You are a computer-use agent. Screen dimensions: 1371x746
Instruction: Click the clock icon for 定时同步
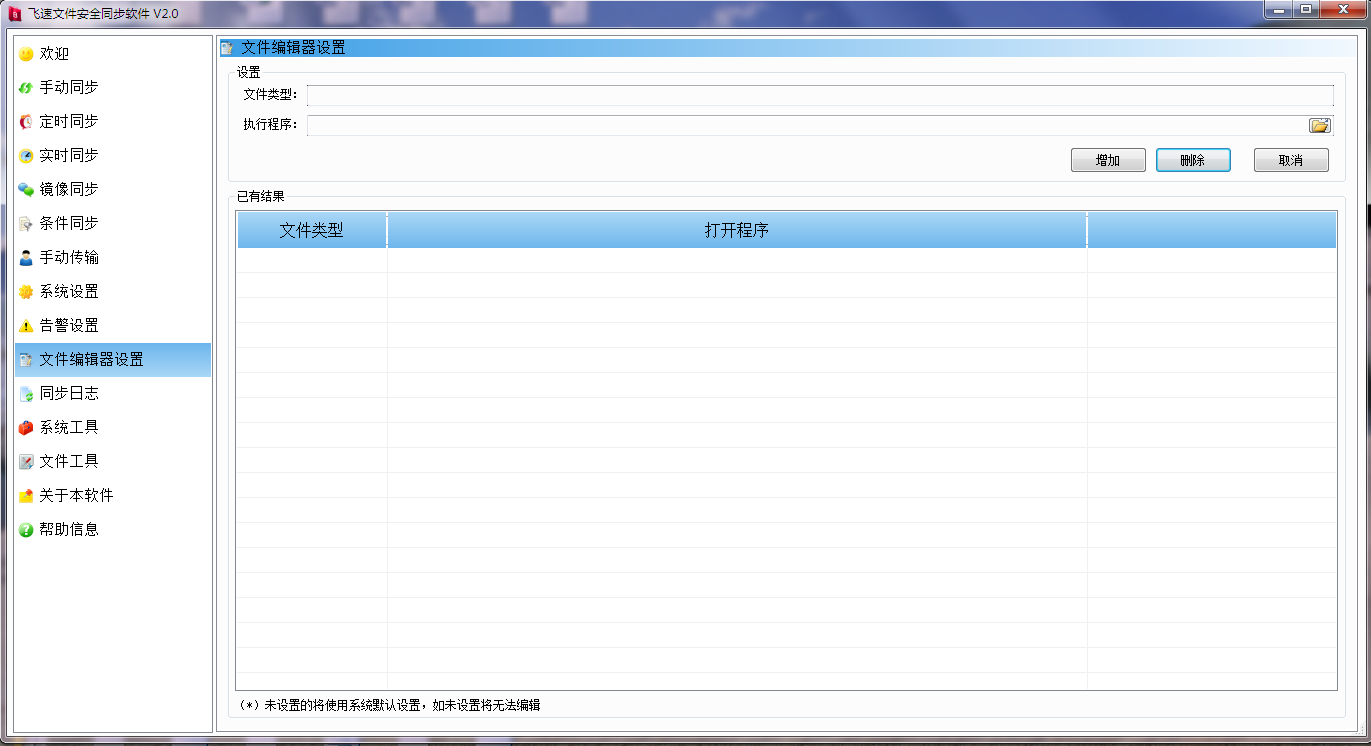(26, 122)
